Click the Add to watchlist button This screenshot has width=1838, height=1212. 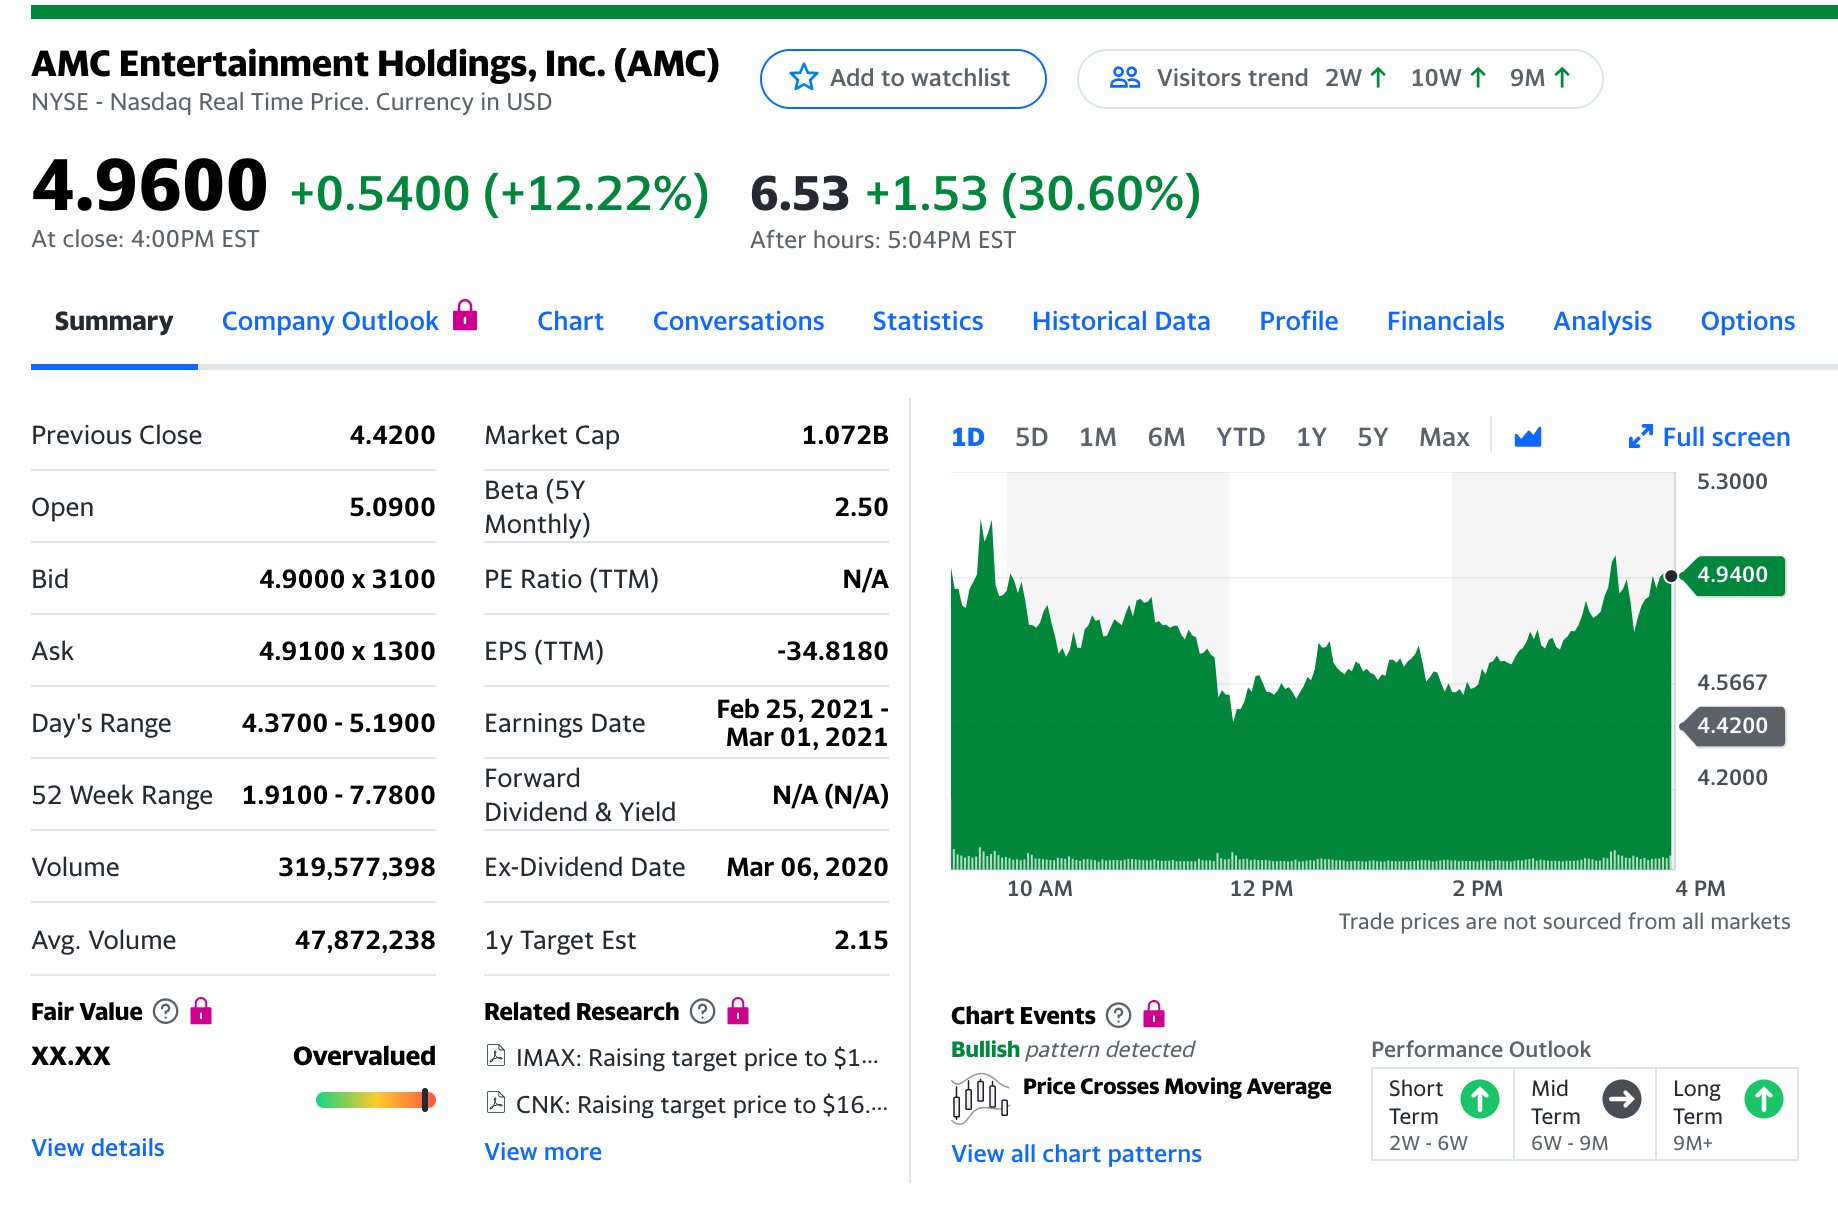pos(903,78)
